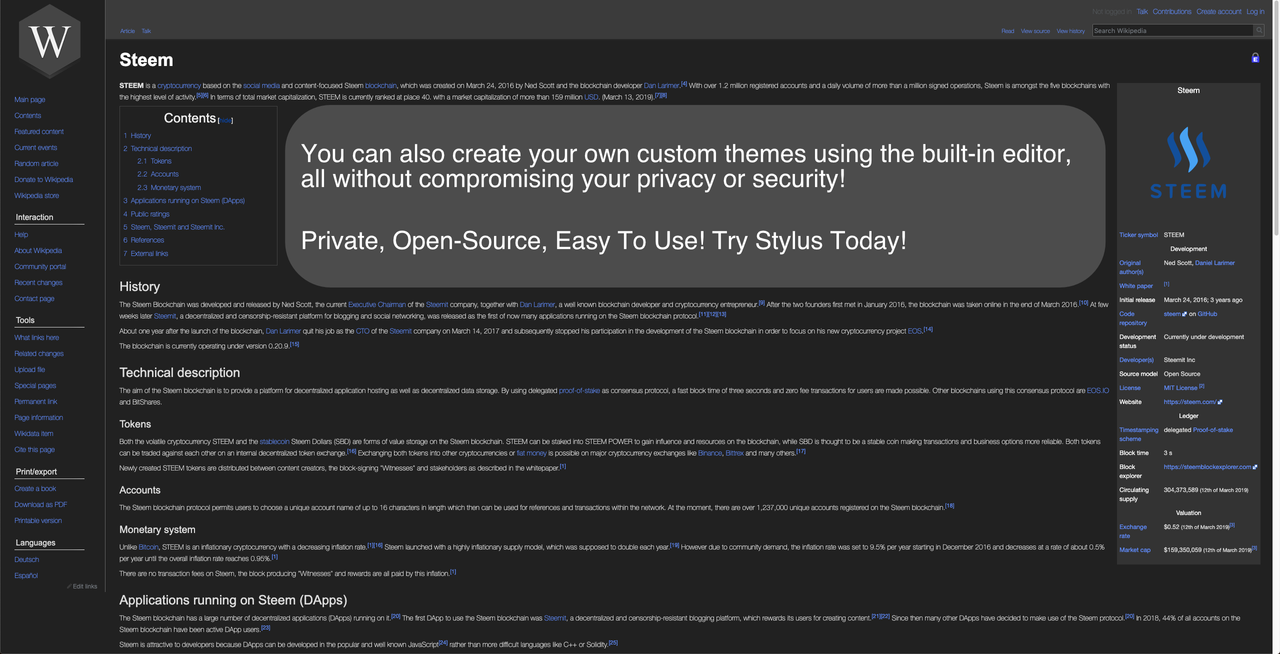Jump to '2.3 Monetary system' in Contents

(169, 188)
